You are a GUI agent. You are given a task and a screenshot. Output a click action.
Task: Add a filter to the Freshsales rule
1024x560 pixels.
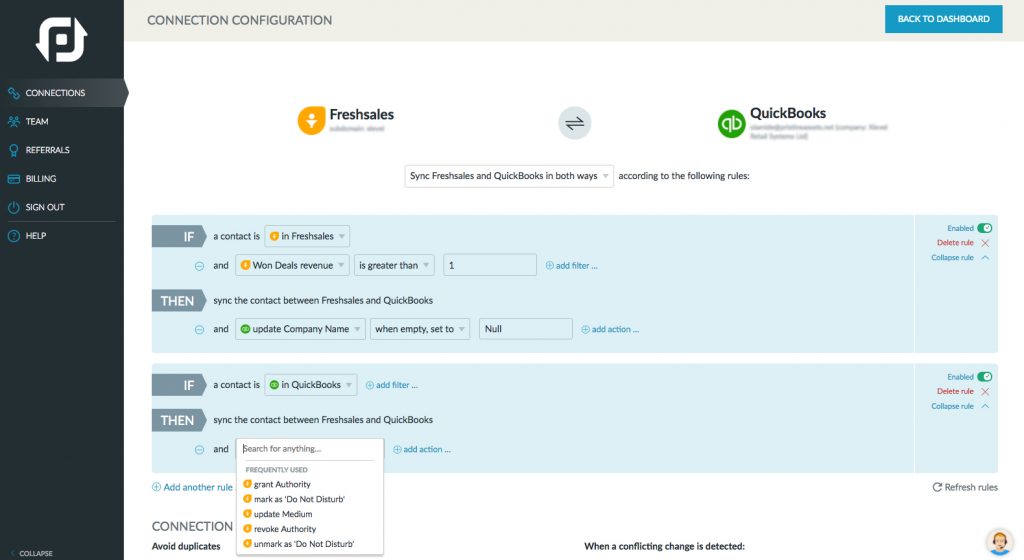click(x=571, y=266)
